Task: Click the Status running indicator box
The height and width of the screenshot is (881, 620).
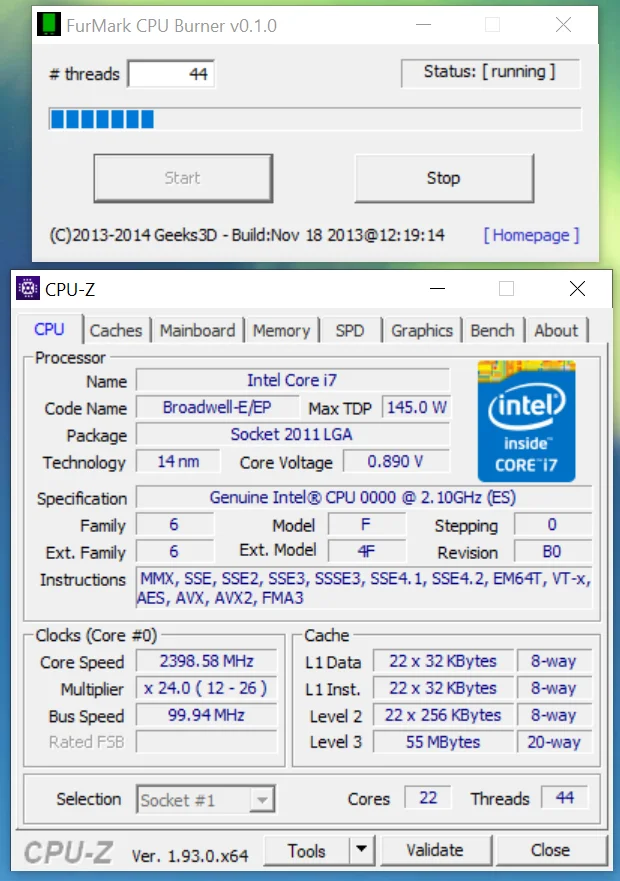Action: (490, 72)
